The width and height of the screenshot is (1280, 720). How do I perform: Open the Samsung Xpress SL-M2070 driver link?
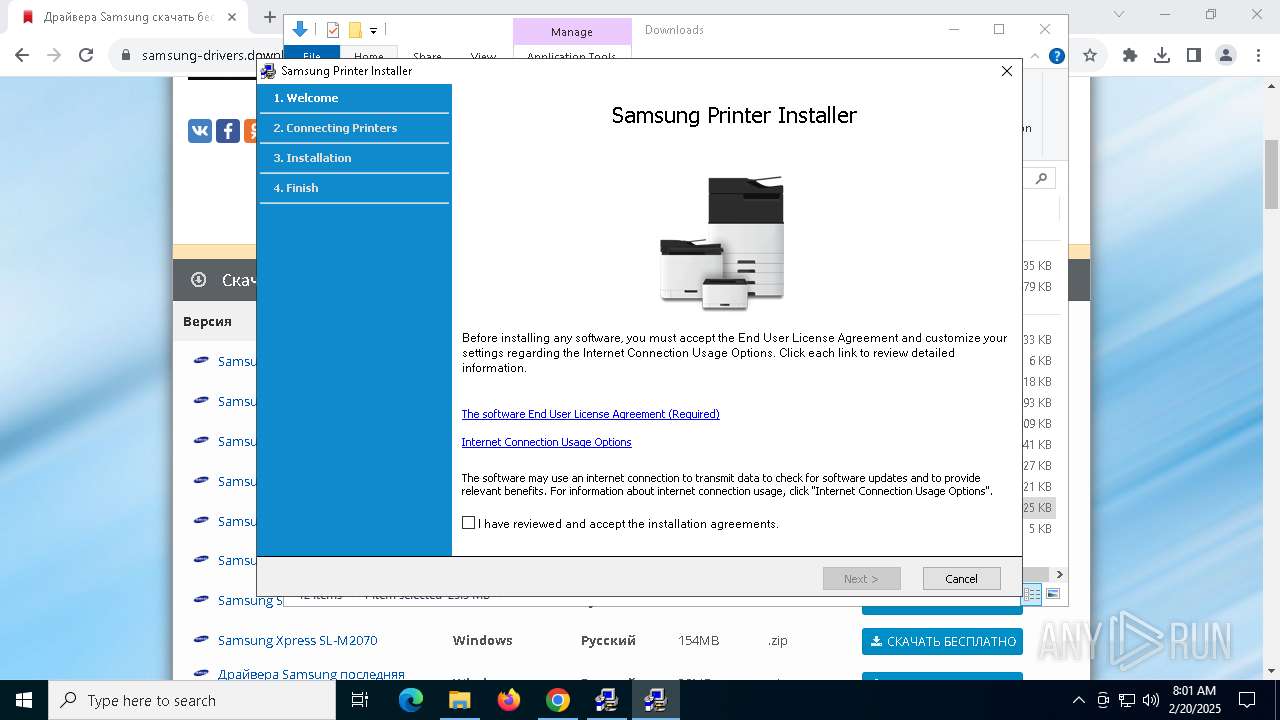click(297, 640)
